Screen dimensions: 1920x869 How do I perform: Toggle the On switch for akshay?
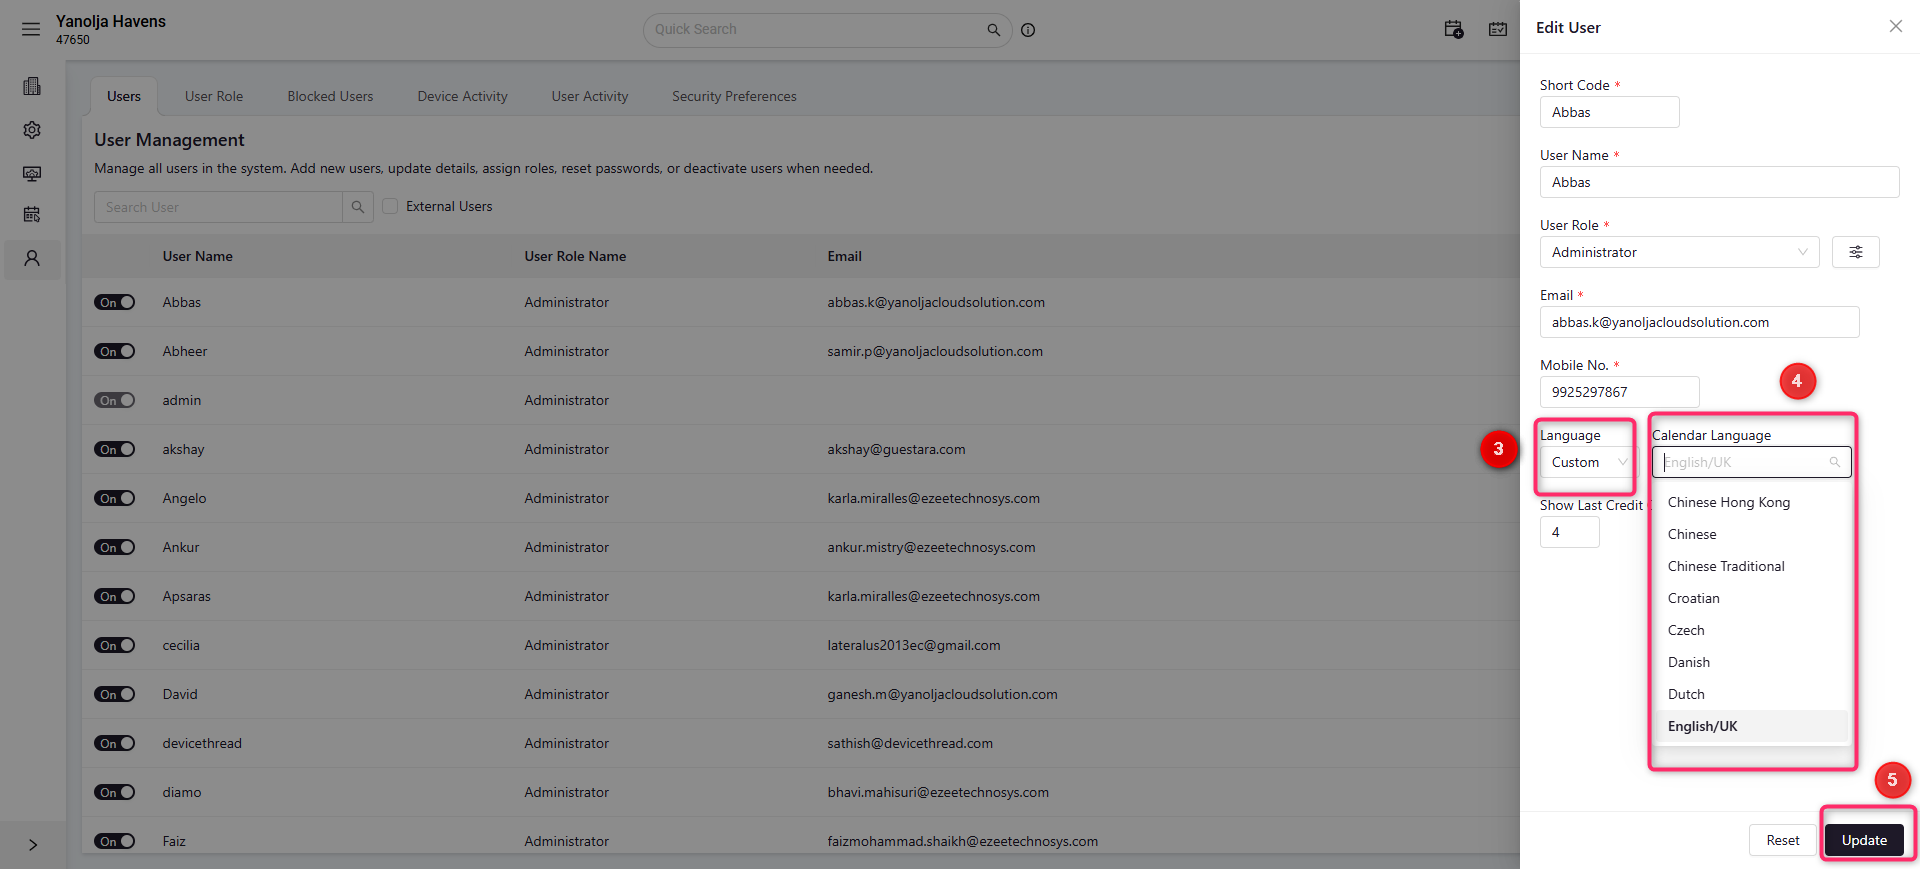coord(115,449)
